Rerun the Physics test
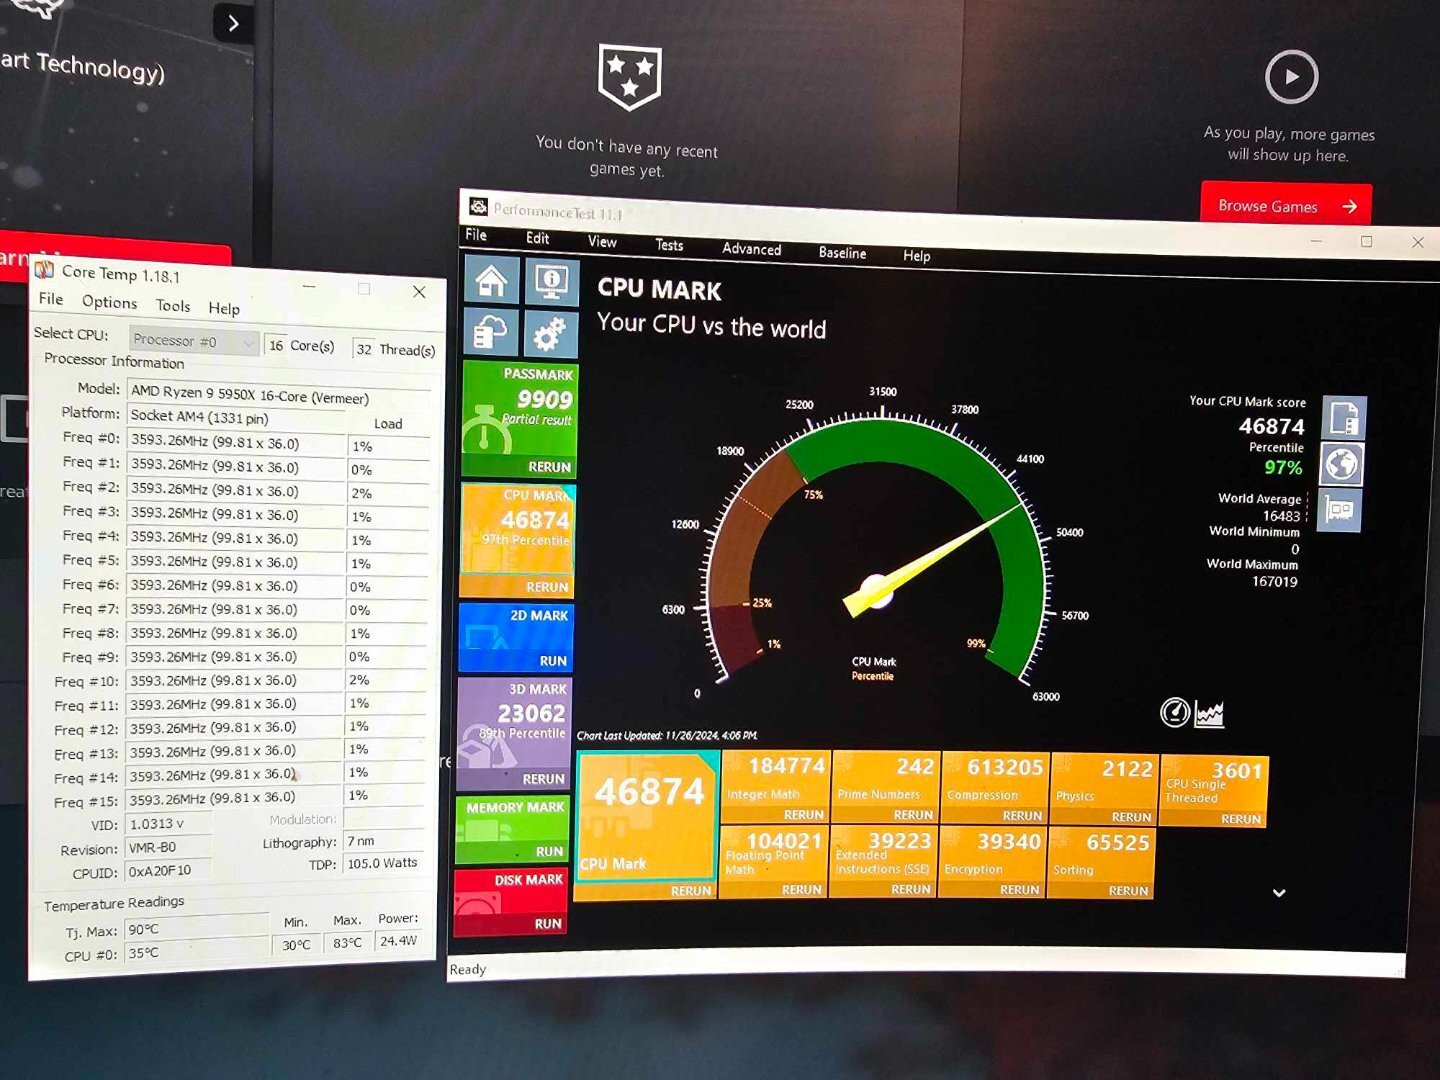Viewport: 1440px width, 1080px height. point(1131,817)
